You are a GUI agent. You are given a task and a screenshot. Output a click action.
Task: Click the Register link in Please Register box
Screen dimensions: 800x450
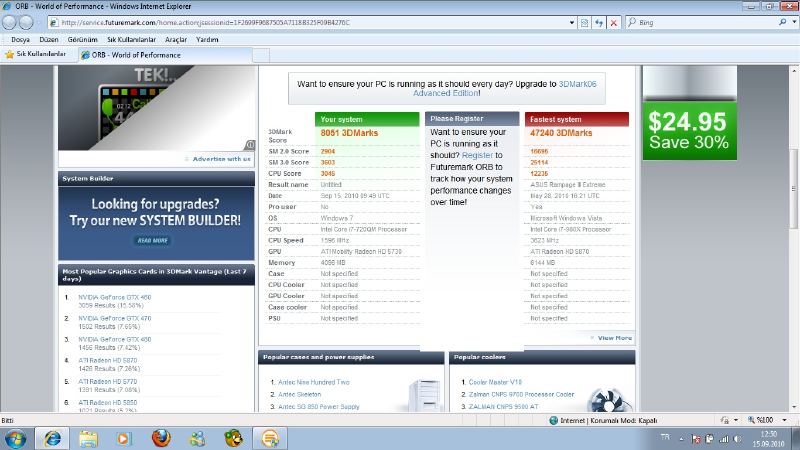(477, 155)
